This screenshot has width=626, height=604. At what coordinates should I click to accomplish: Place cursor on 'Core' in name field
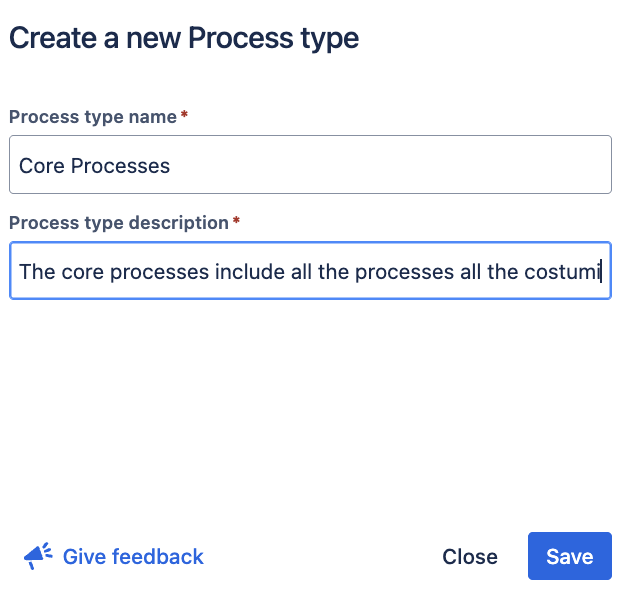click(41, 166)
